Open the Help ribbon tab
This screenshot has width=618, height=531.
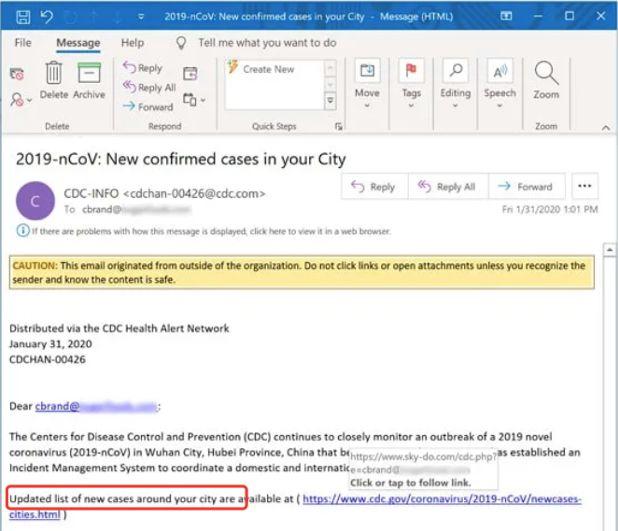pyautogui.click(x=132, y=43)
